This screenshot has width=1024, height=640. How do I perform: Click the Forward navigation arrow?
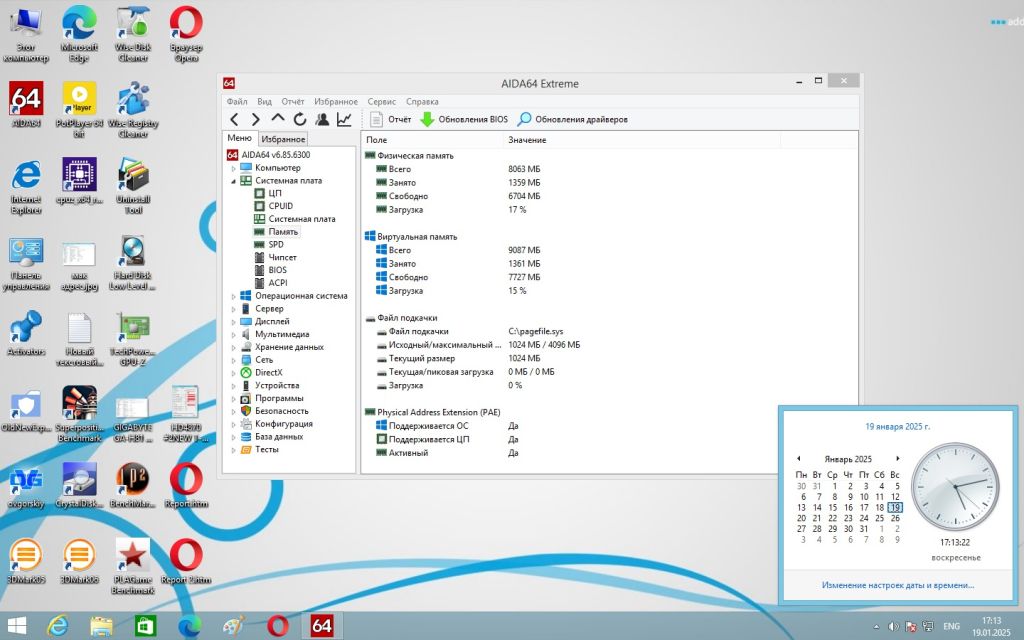pyautogui.click(x=256, y=119)
